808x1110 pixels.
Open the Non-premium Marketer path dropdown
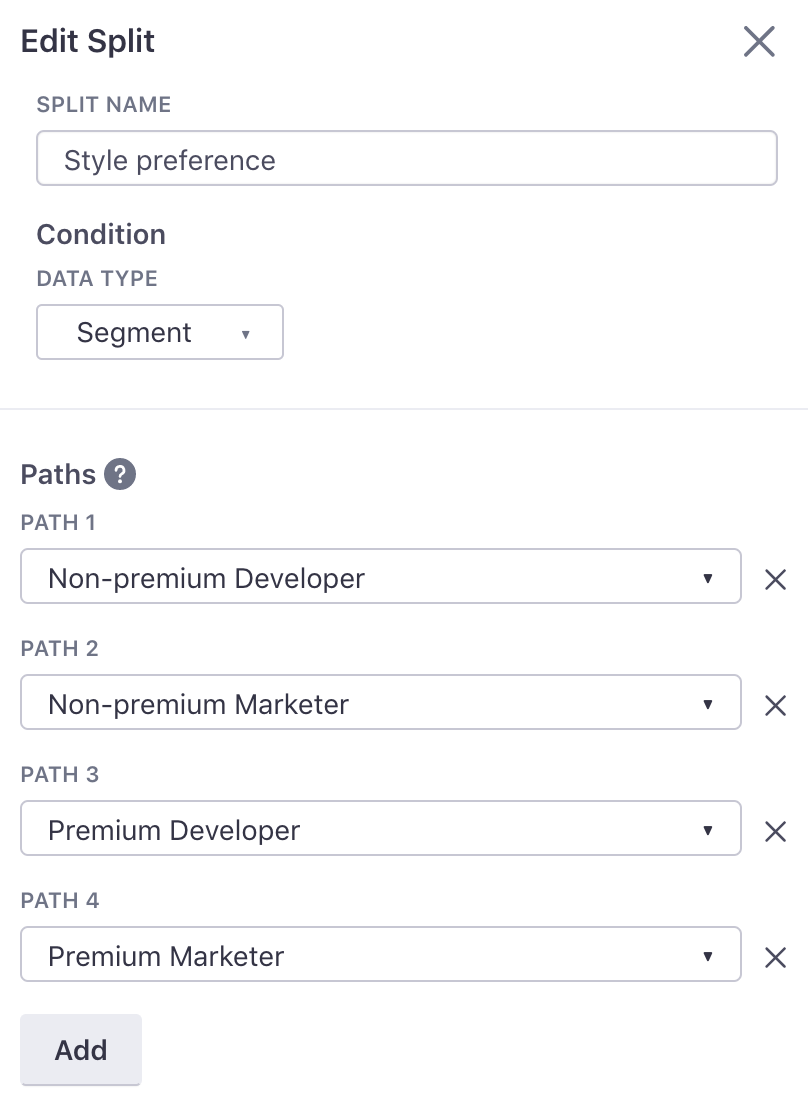click(381, 702)
